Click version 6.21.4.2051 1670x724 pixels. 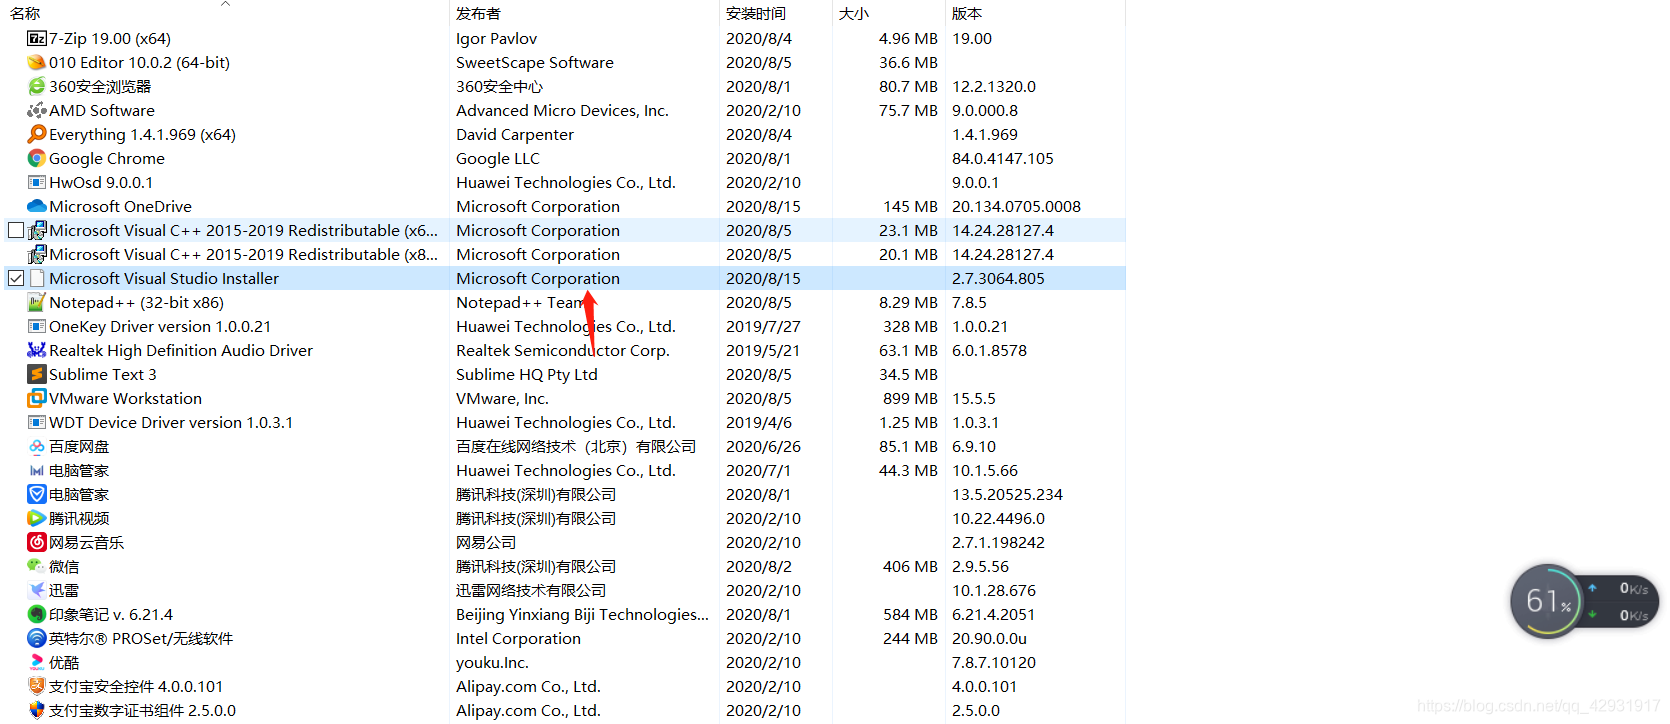(x=993, y=614)
